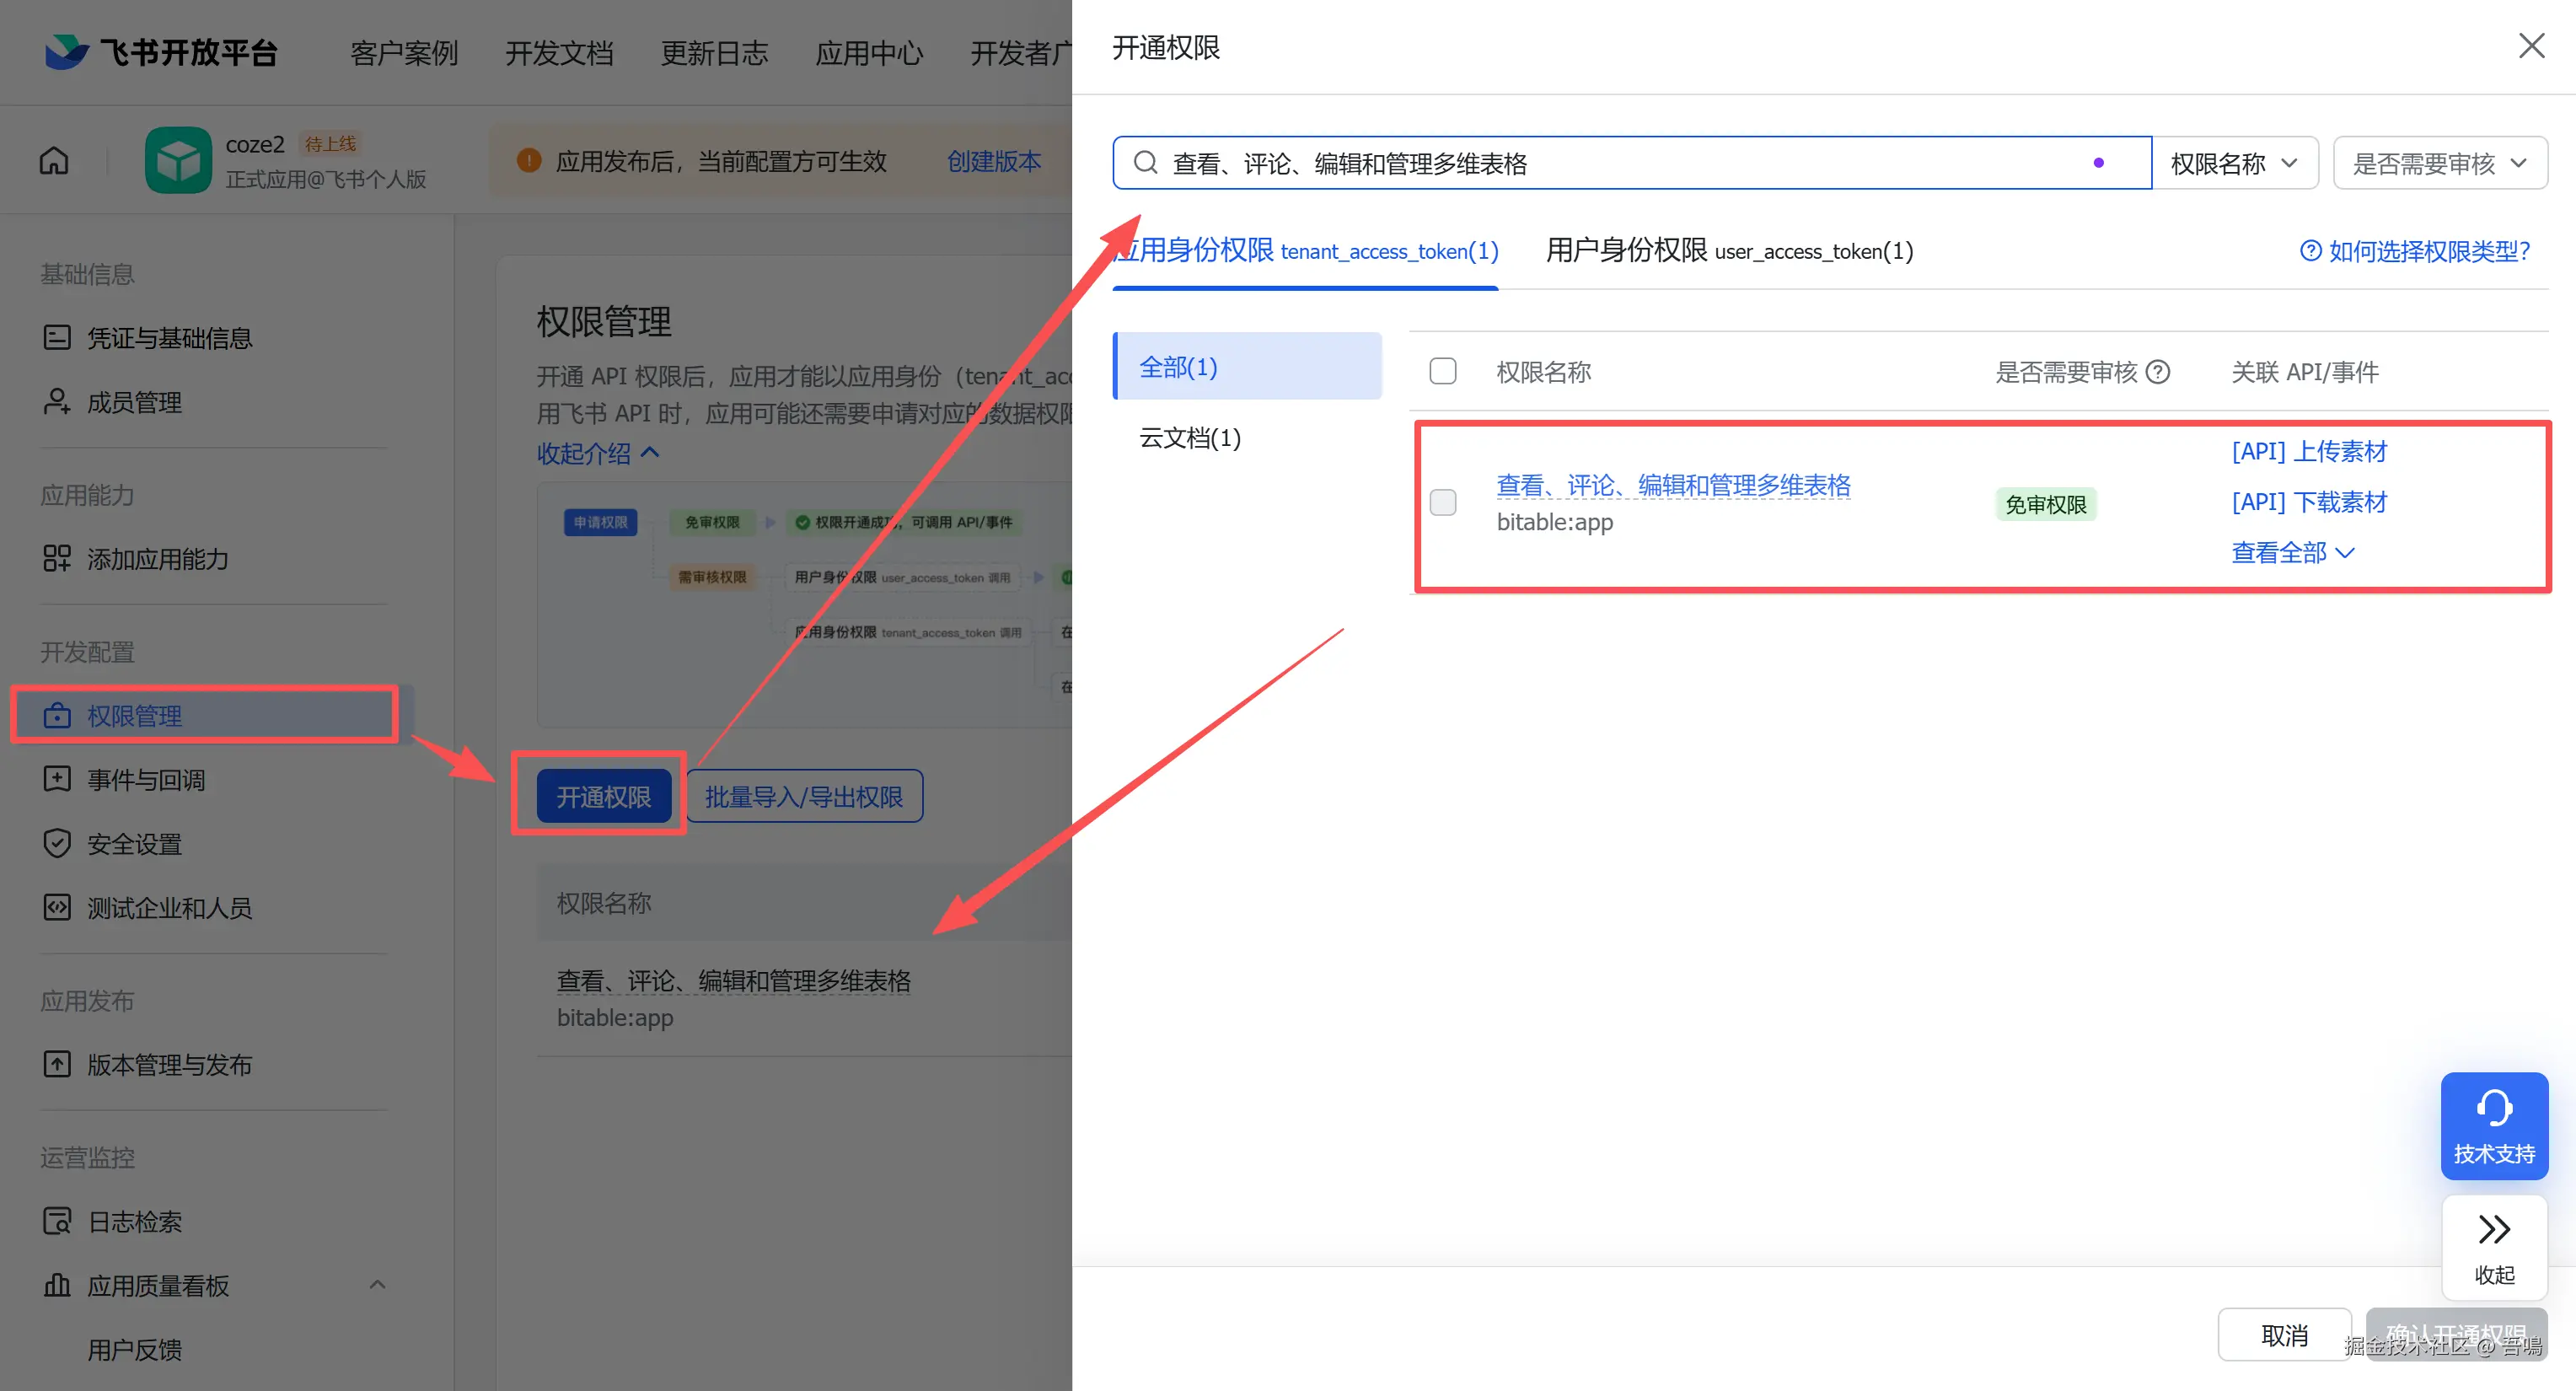Viewport: 2576px width, 1391px height.
Task: Click help icon beside 是否需要审核 column header
Action: 2159,372
